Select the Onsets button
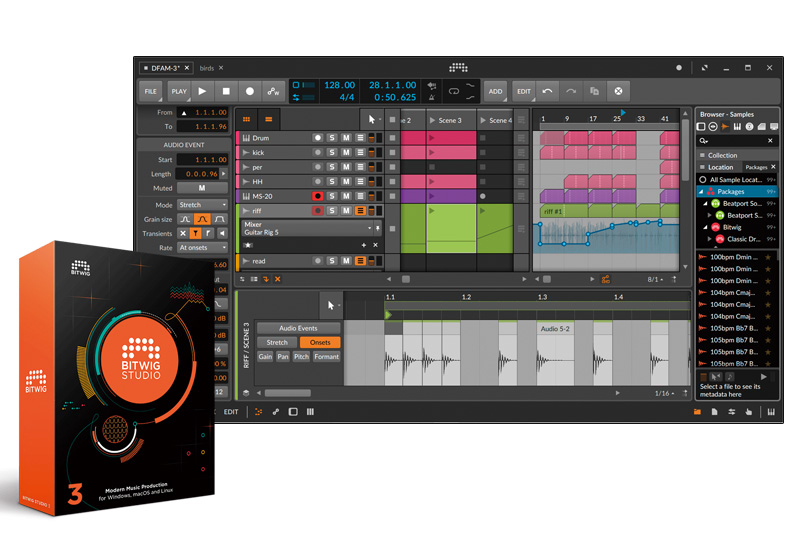Screen dimensions: 800x533 tap(320, 342)
